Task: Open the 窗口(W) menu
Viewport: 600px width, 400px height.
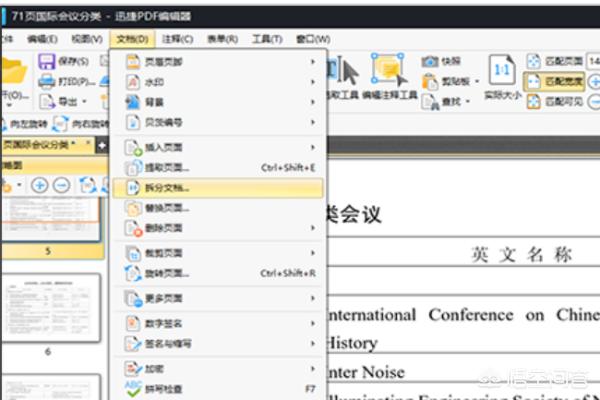Action: [x=313, y=39]
